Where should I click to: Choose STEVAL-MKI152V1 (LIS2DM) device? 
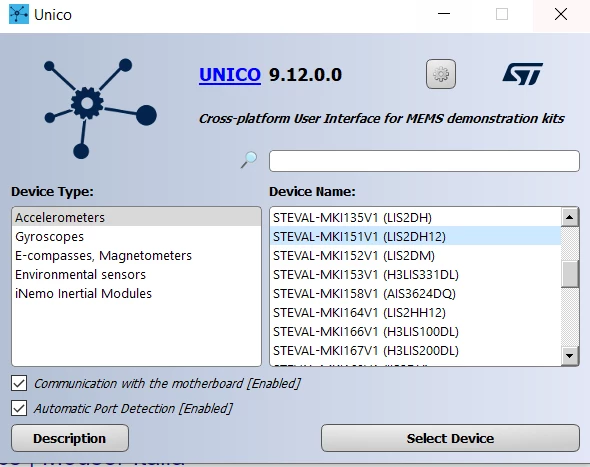point(415,256)
